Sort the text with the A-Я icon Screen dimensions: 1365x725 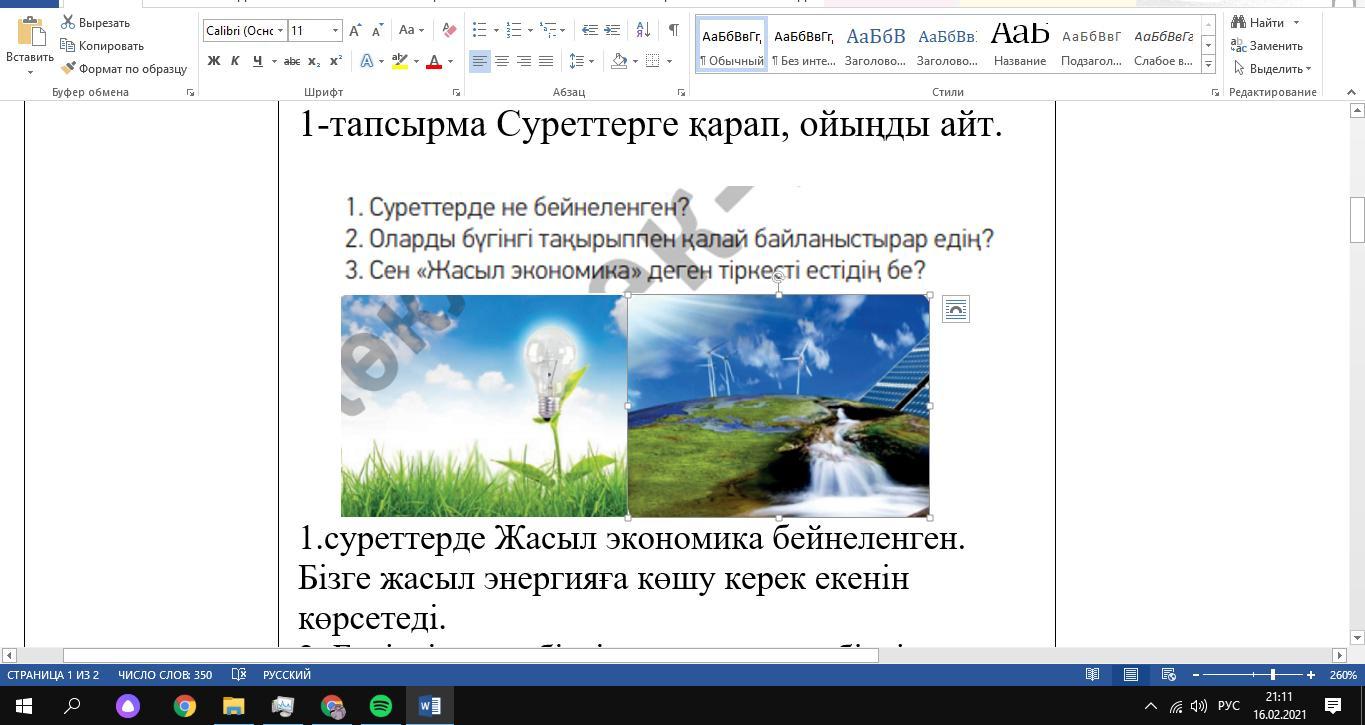[643, 30]
